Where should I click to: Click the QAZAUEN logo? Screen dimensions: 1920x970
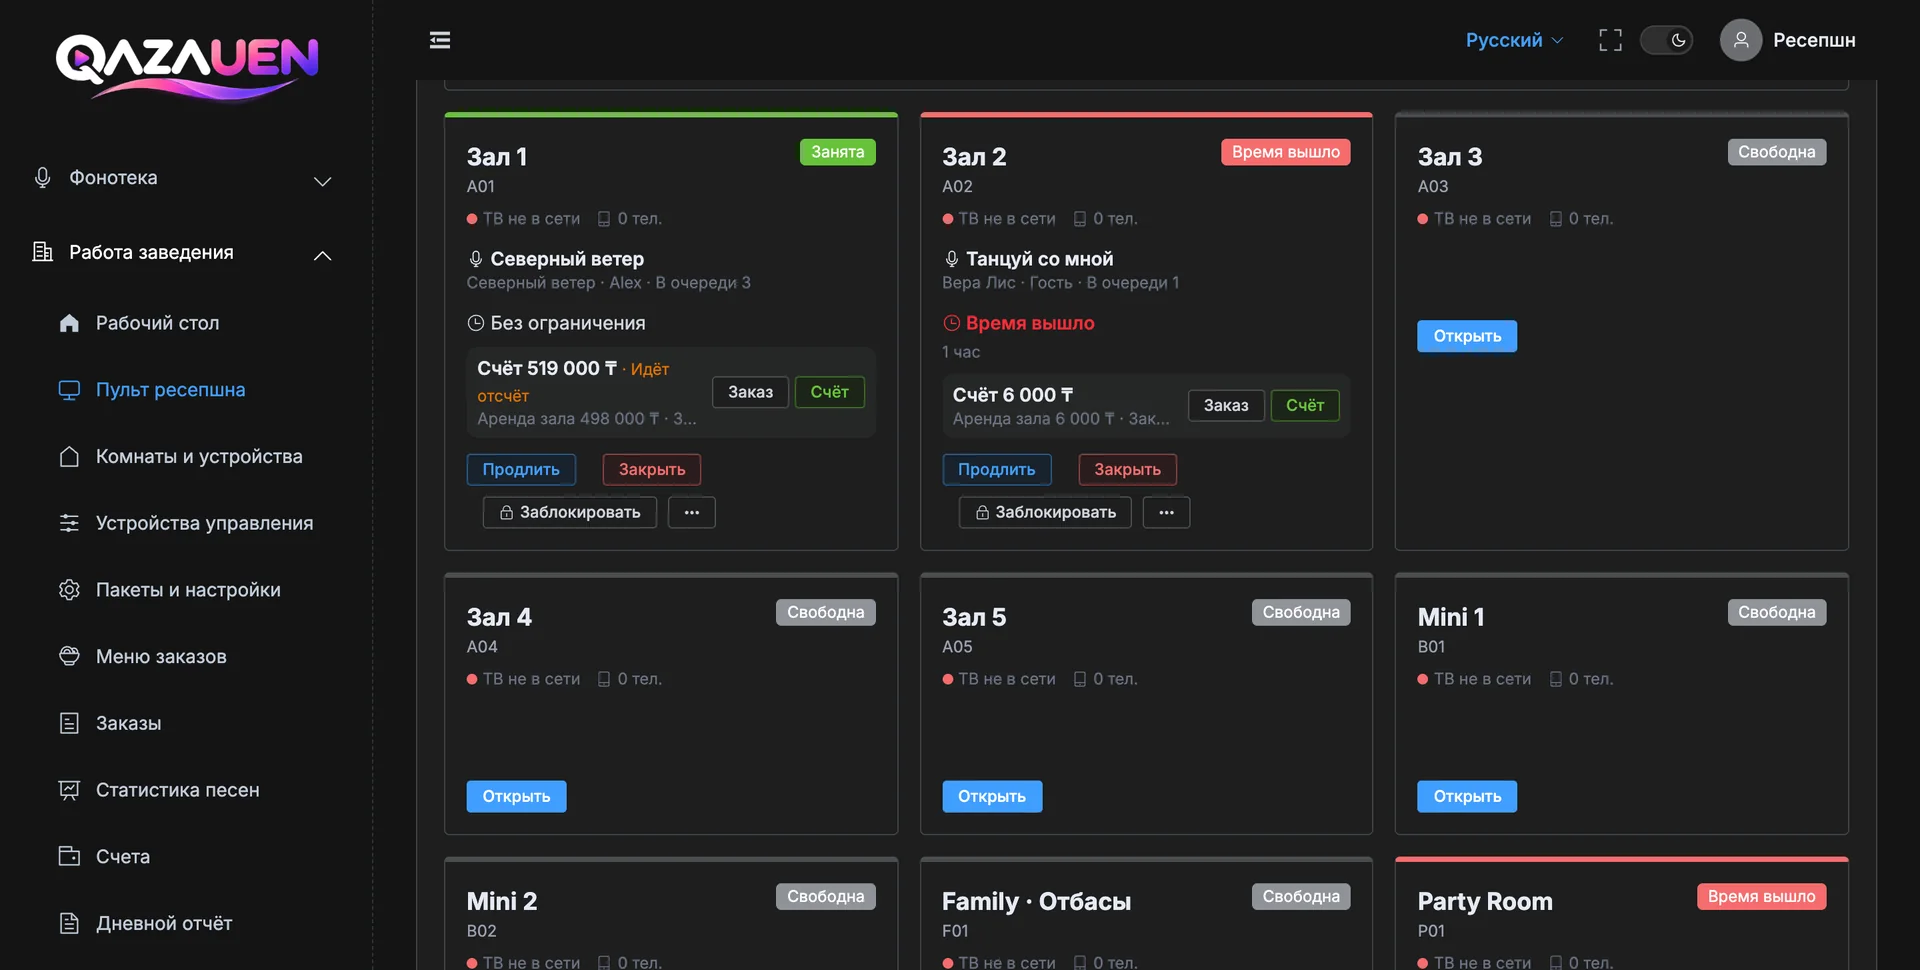pos(187,67)
